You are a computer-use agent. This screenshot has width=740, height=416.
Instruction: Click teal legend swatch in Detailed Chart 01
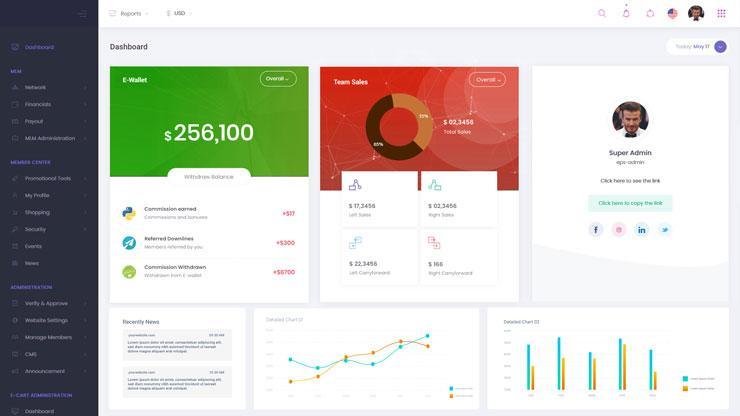pos(451,389)
